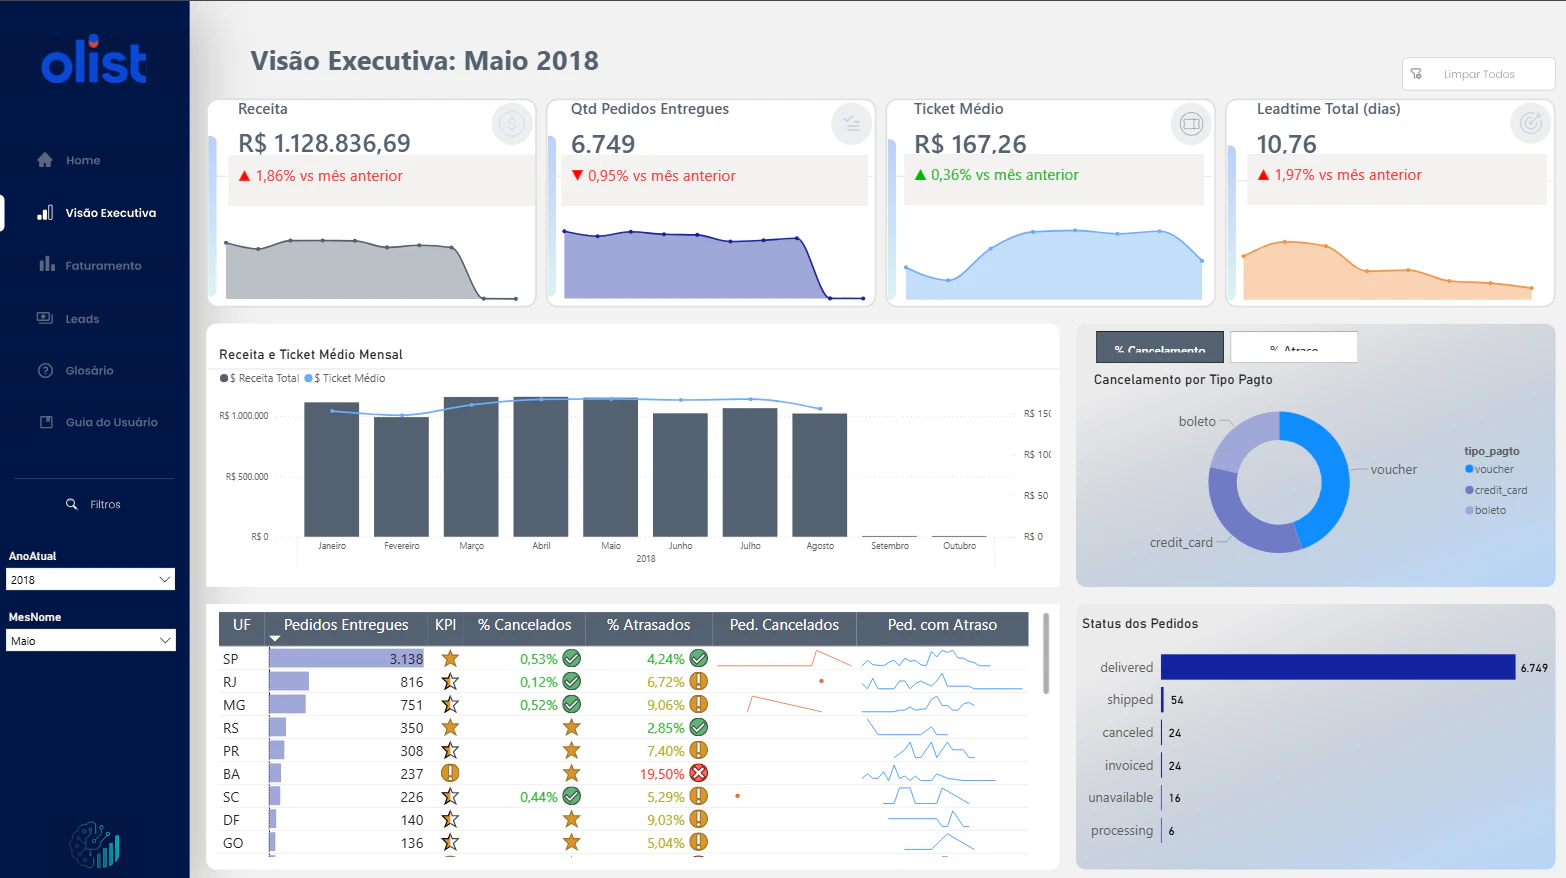The height and width of the screenshot is (878, 1566).
Task: Click the boleto legend color dot
Action: 1469,510
